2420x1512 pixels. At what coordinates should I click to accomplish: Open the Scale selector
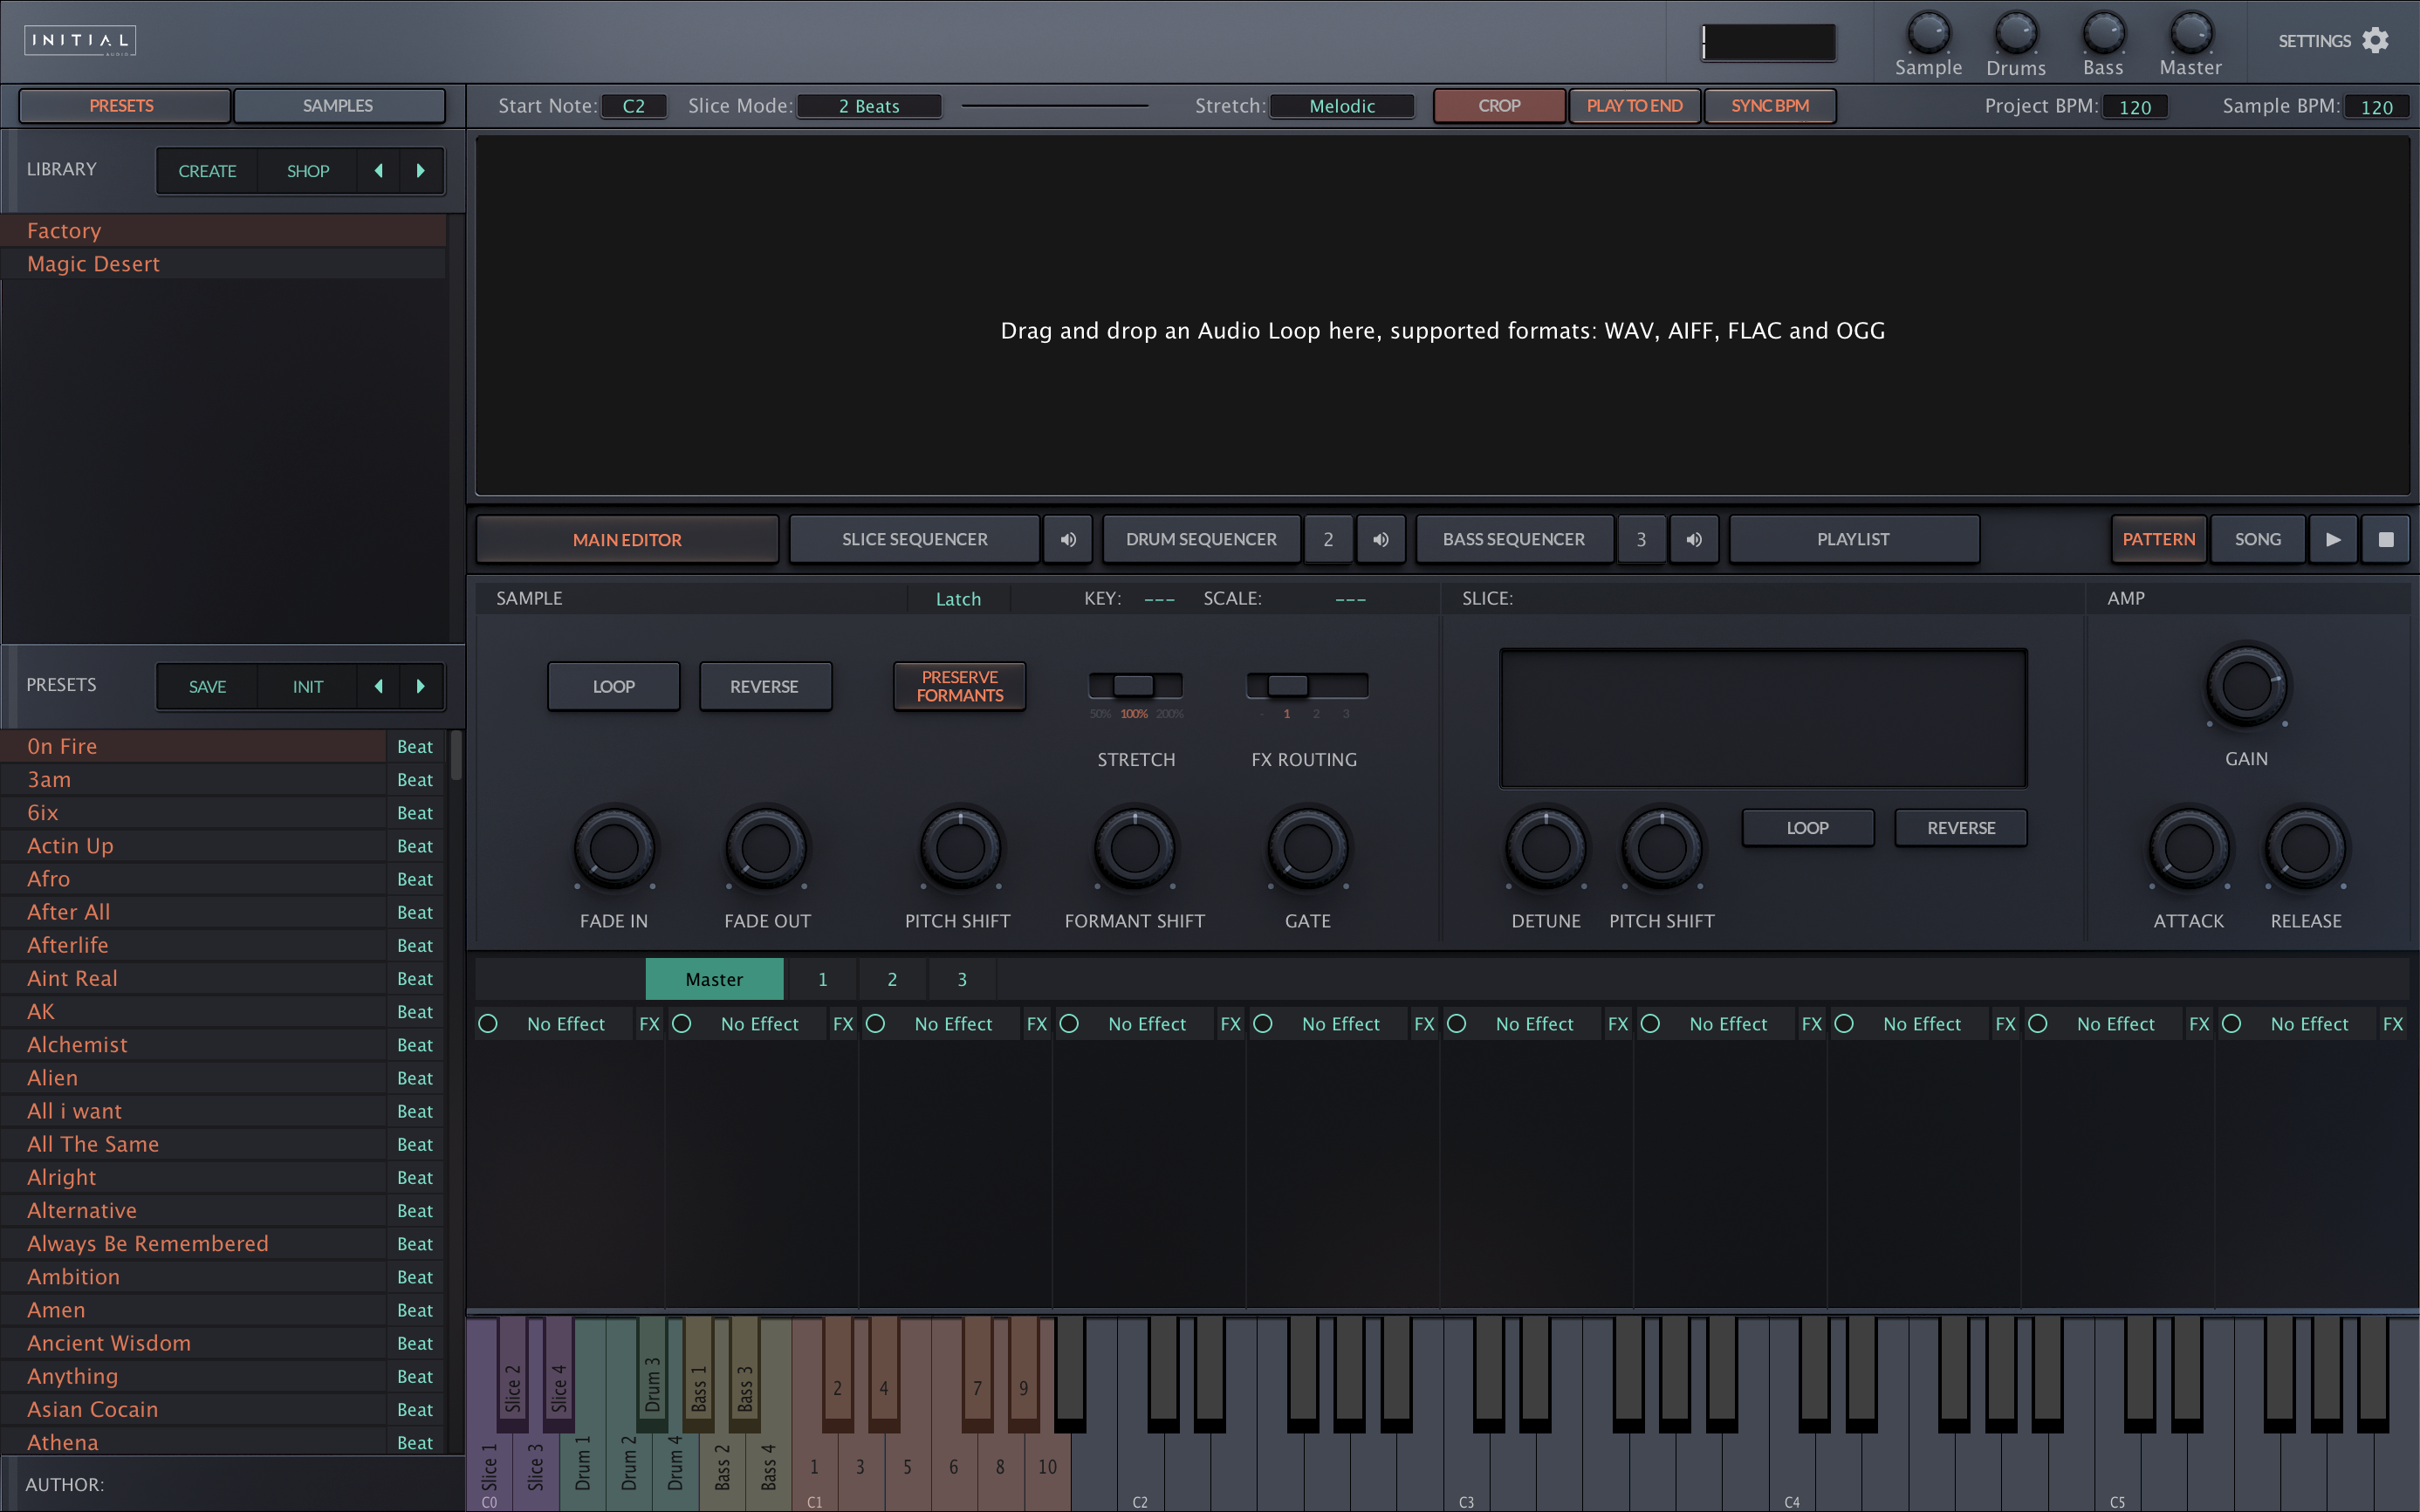click(x=1350, y=599)
